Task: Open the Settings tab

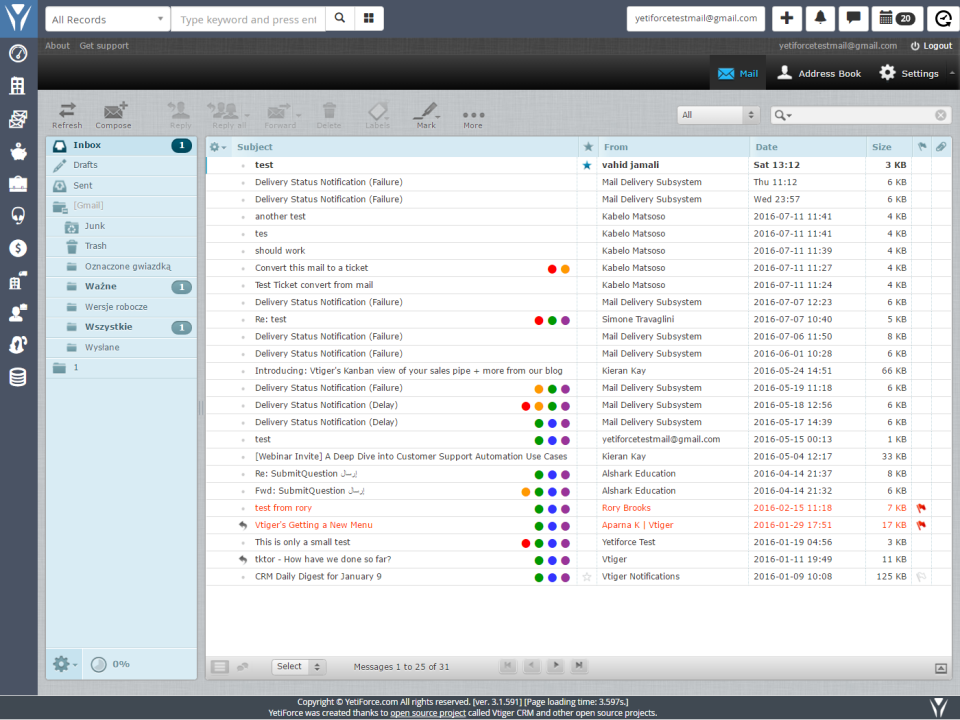Action: [x=909, y=73]
